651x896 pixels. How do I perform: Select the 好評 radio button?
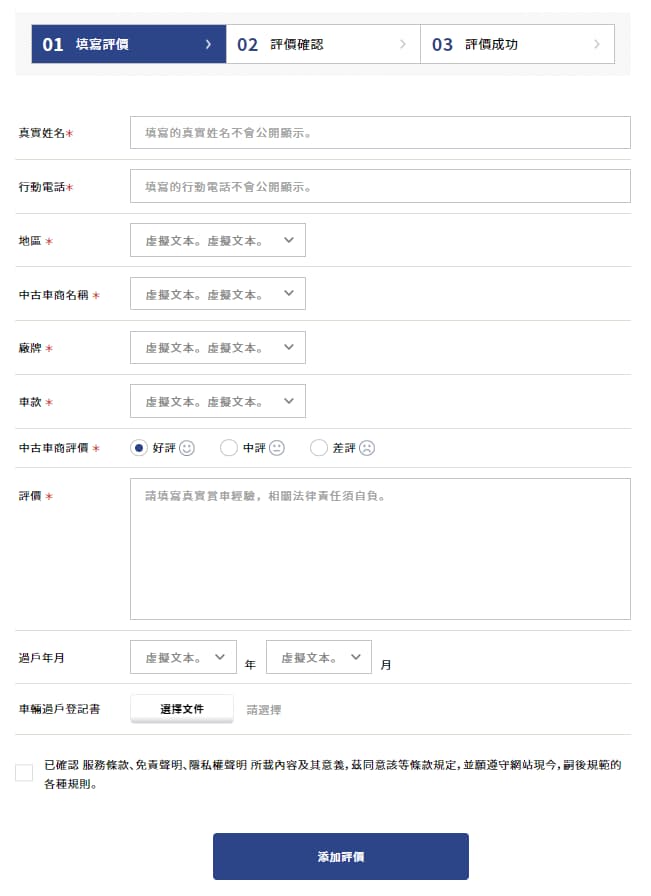tap(139, 448)
